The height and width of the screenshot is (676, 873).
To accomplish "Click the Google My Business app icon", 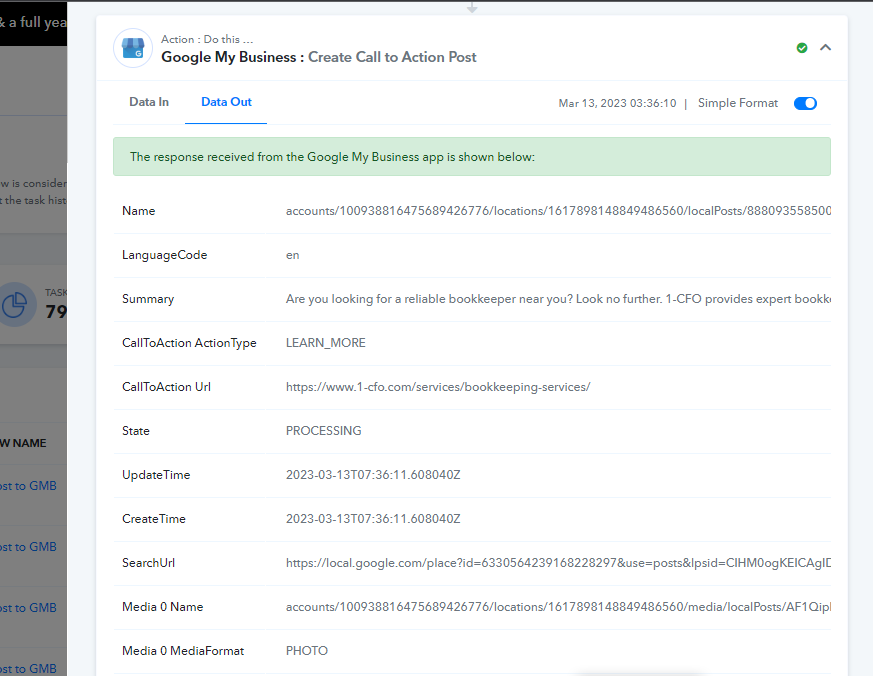I will [x=133, y=48].
